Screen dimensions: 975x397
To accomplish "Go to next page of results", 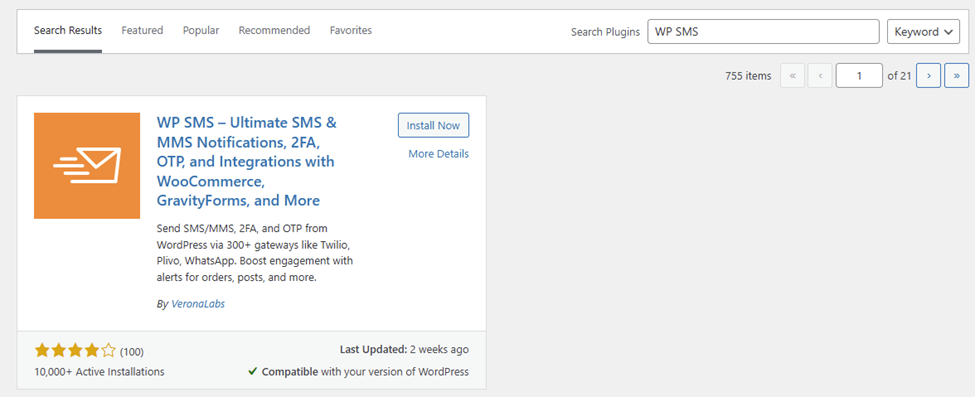I will point(928,76).
